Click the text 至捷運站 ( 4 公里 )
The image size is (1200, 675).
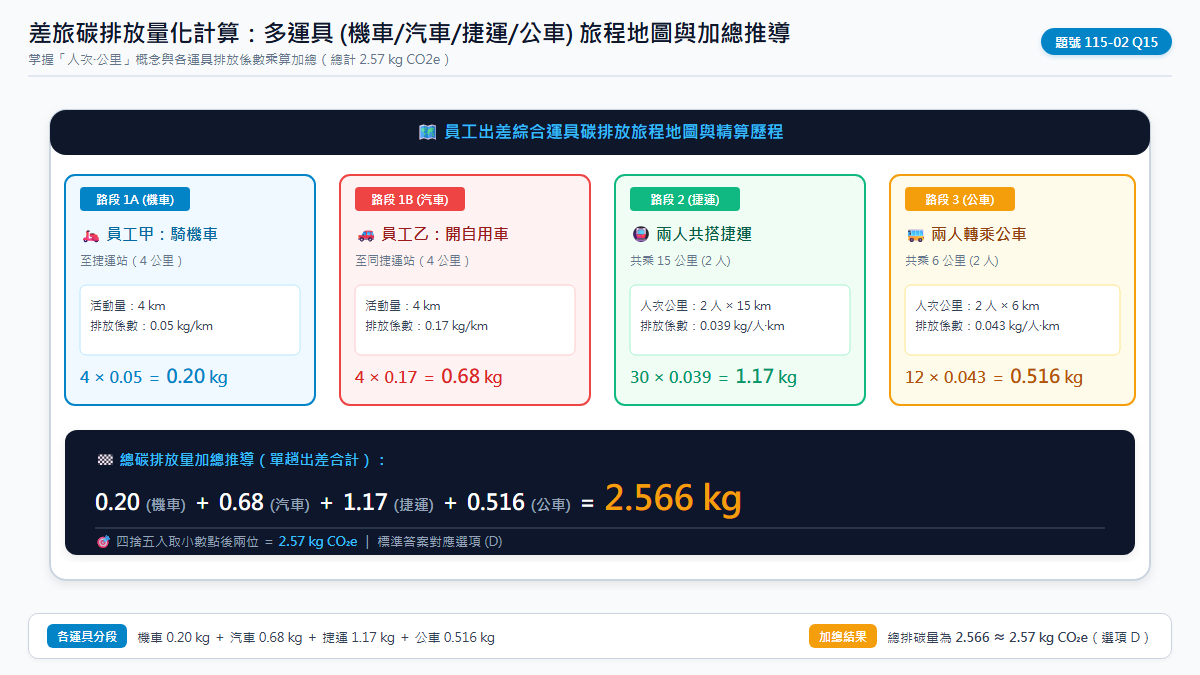pos(131,260)
